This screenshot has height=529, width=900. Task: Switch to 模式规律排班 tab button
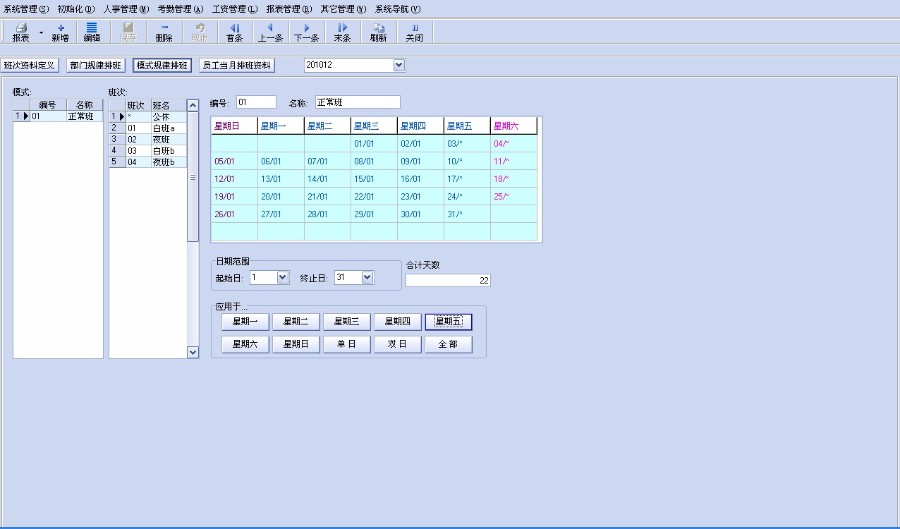[x=162, y=65]
